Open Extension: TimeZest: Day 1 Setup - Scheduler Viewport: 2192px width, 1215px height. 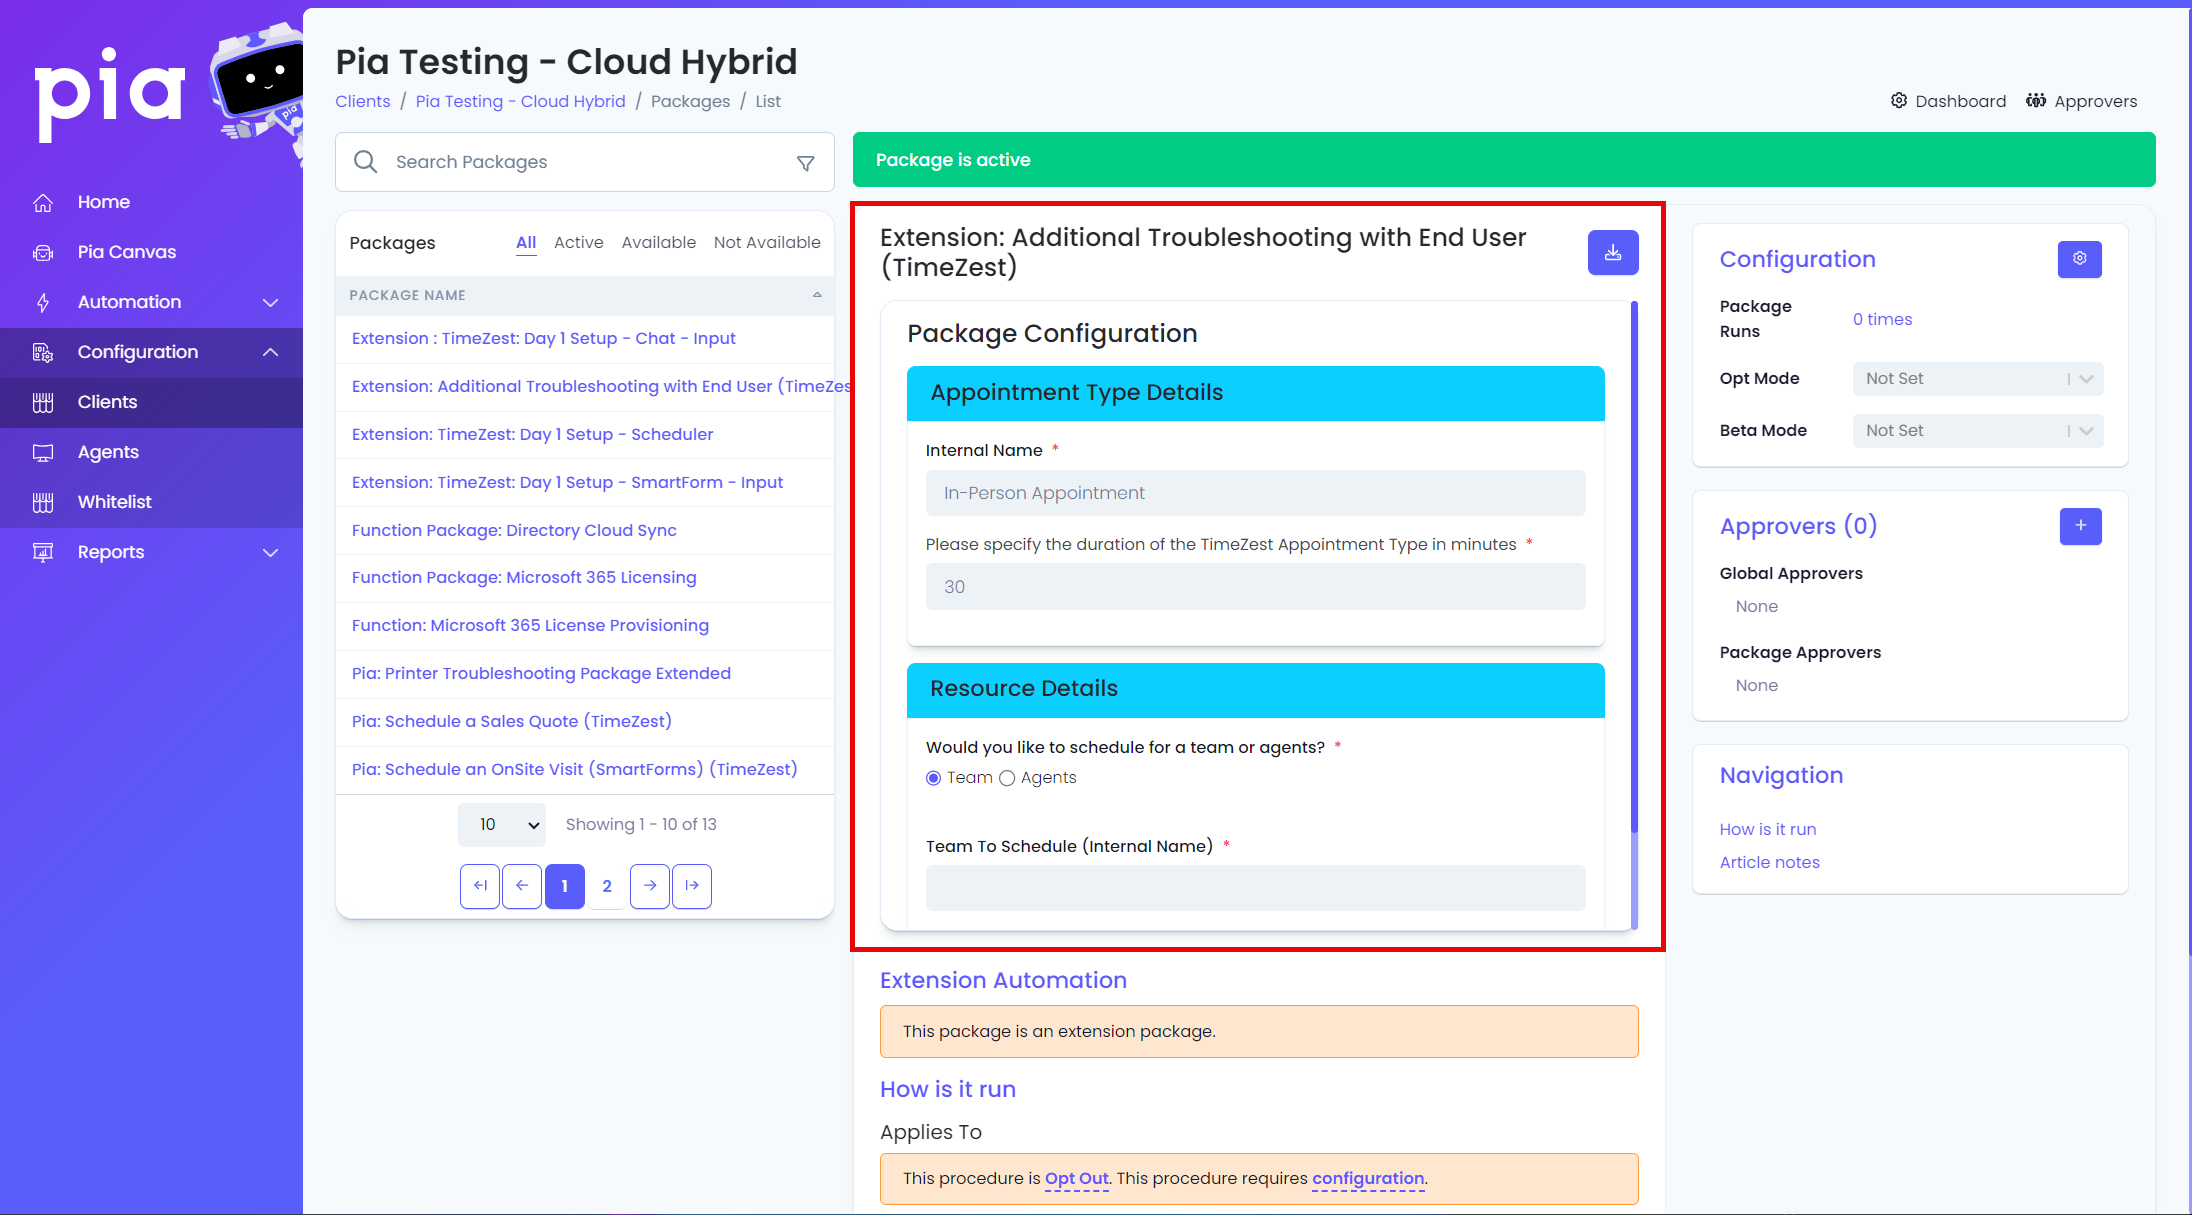point(533,434)
